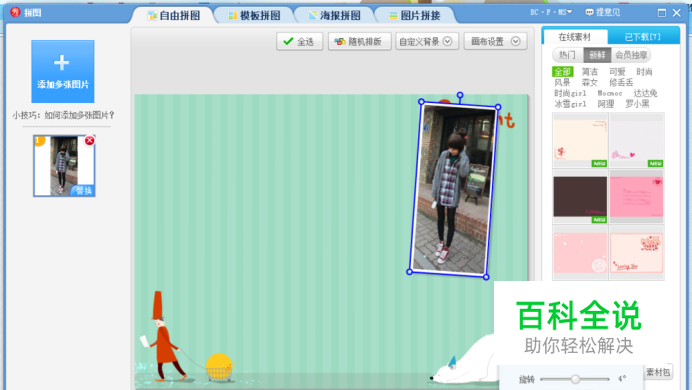
Task: Choose the 全部 category
Action: click(x=562, y=71)
